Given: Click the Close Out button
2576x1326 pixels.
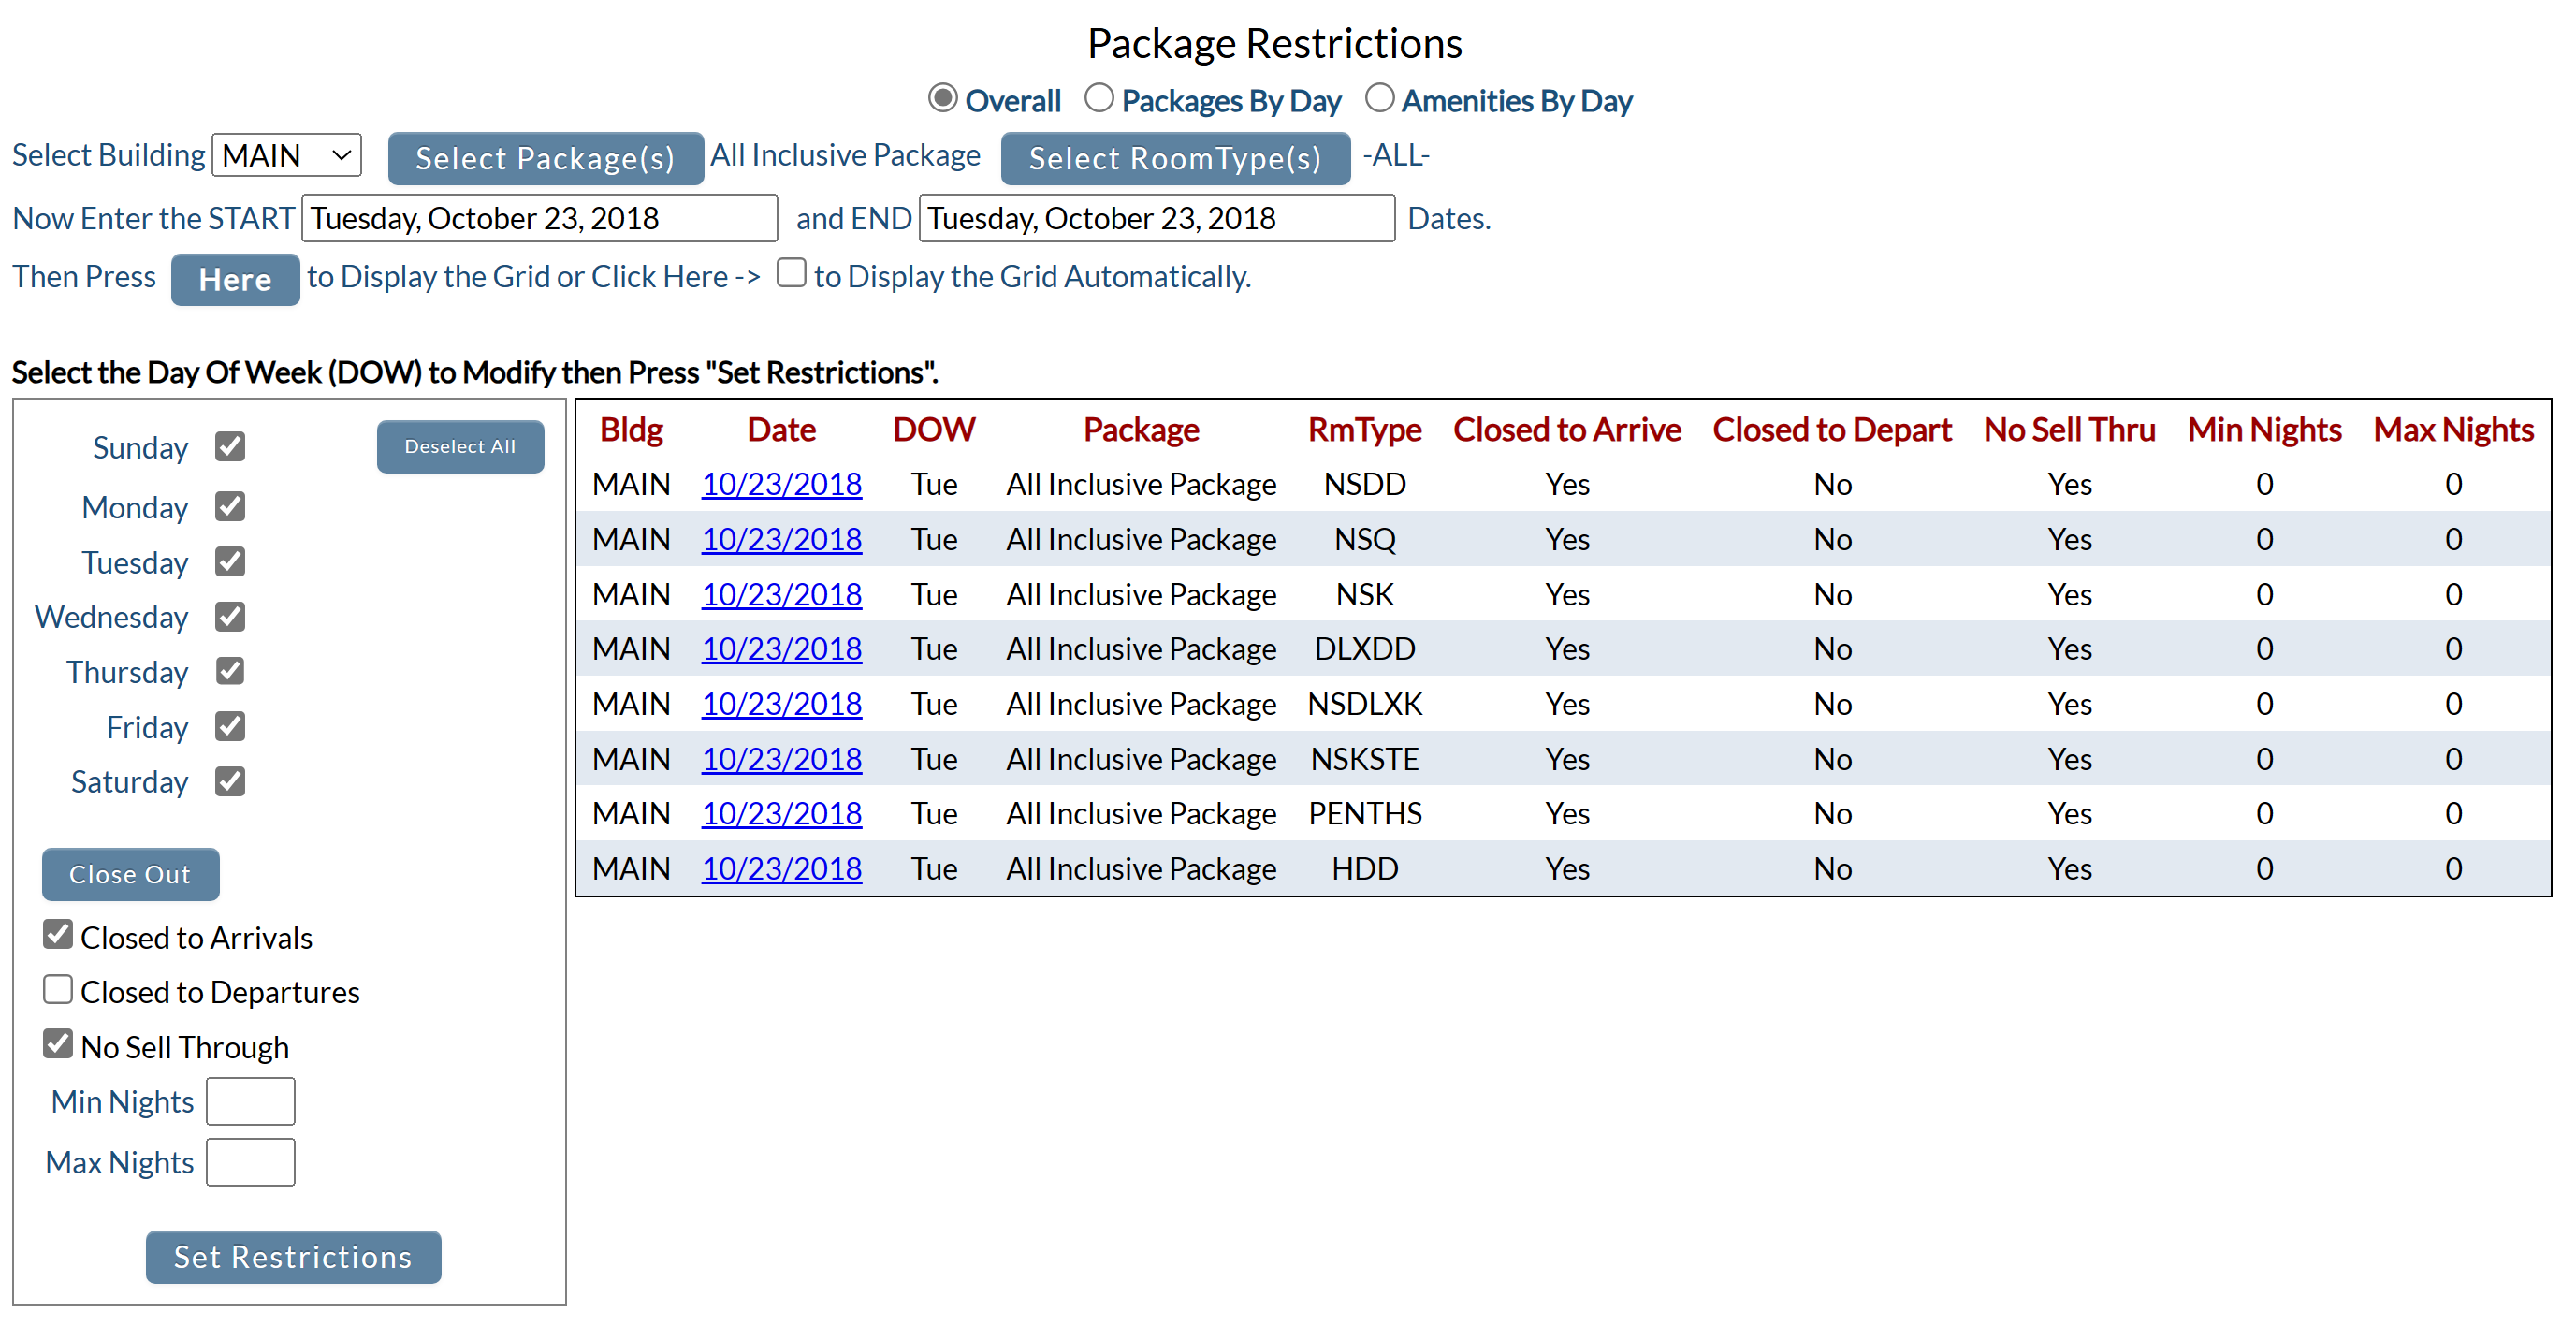Looking at the screenshot, I should pyautogui.click(x=130, y=874).
